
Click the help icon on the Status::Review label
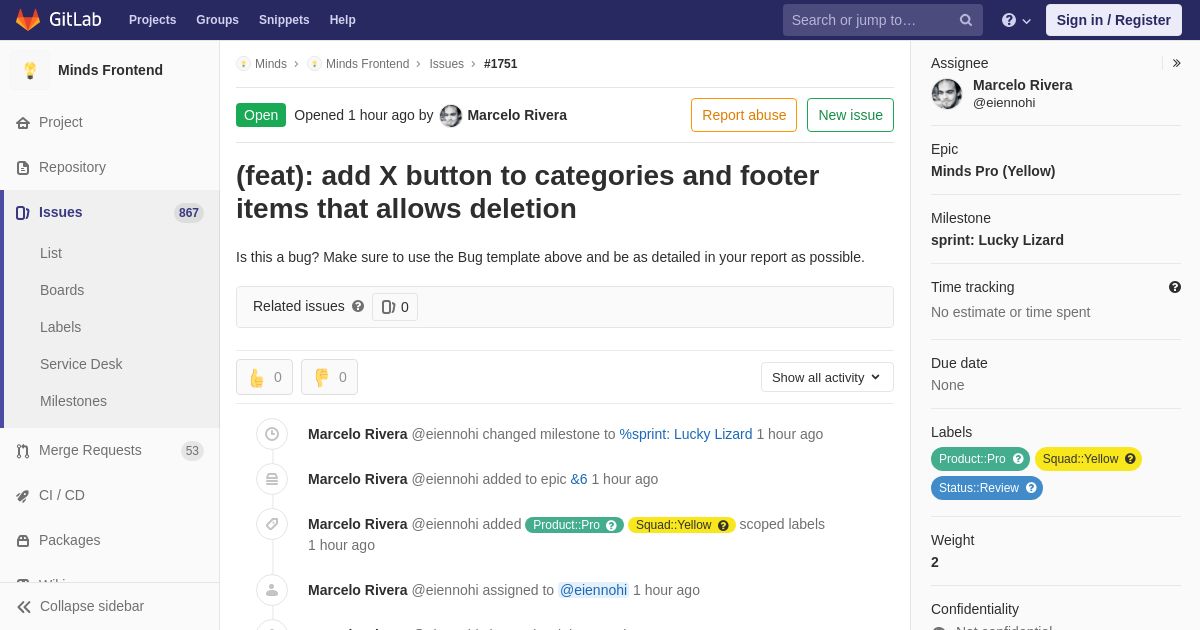(1031, 488)
